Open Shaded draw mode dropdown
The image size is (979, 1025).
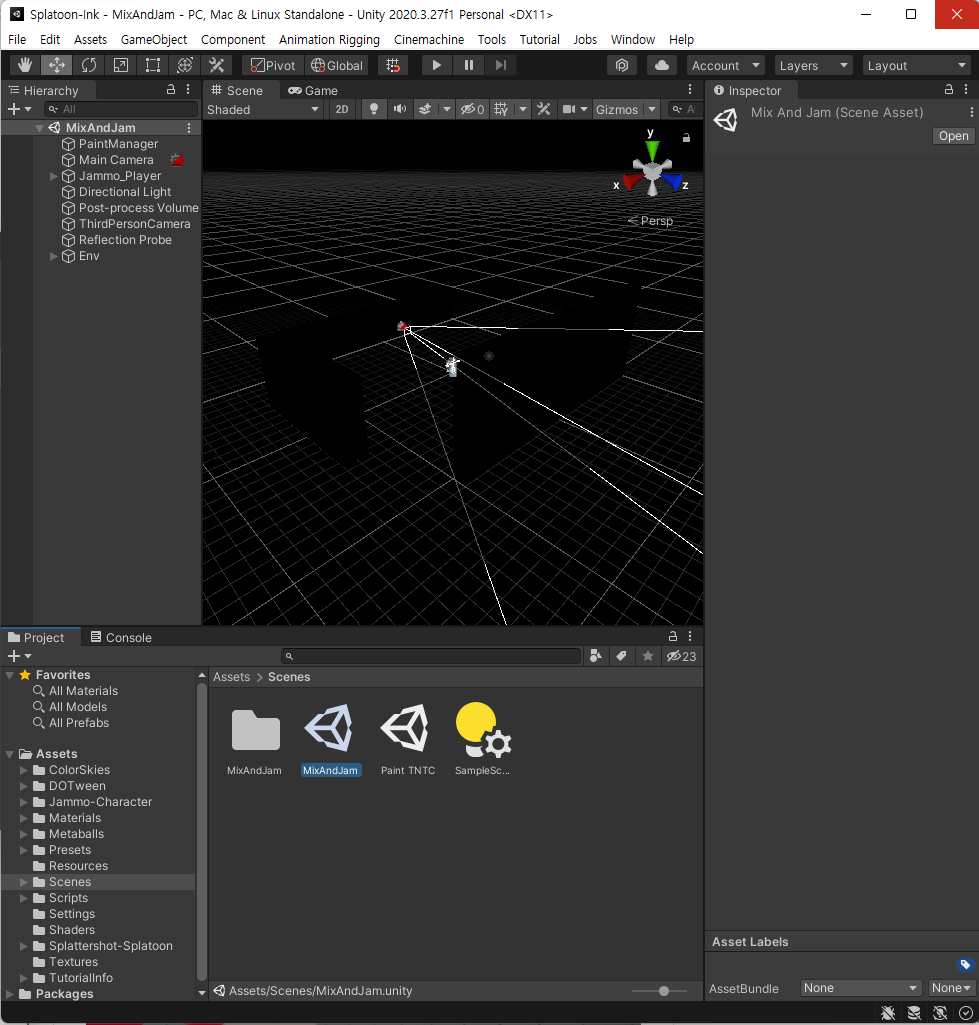click(x=263, y=109)
